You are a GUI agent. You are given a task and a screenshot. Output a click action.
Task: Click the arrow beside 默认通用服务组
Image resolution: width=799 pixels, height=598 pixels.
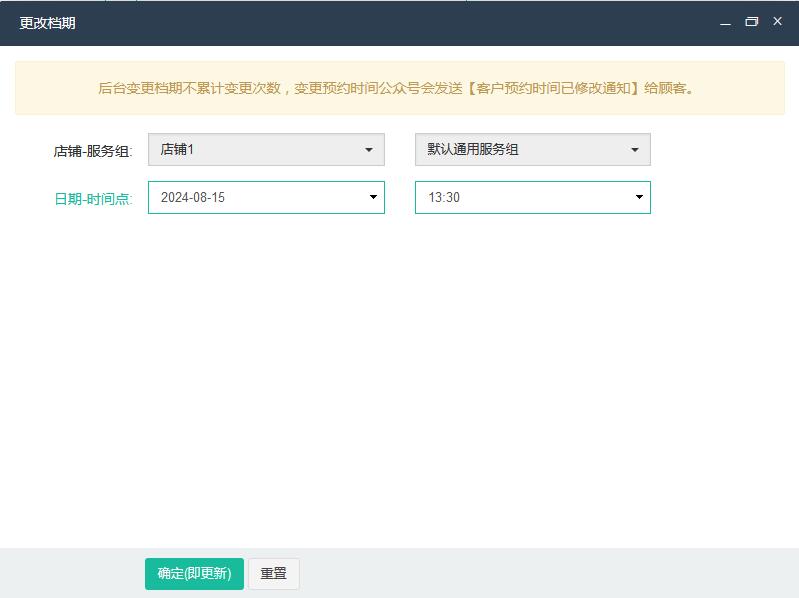[x=635, y=150]
